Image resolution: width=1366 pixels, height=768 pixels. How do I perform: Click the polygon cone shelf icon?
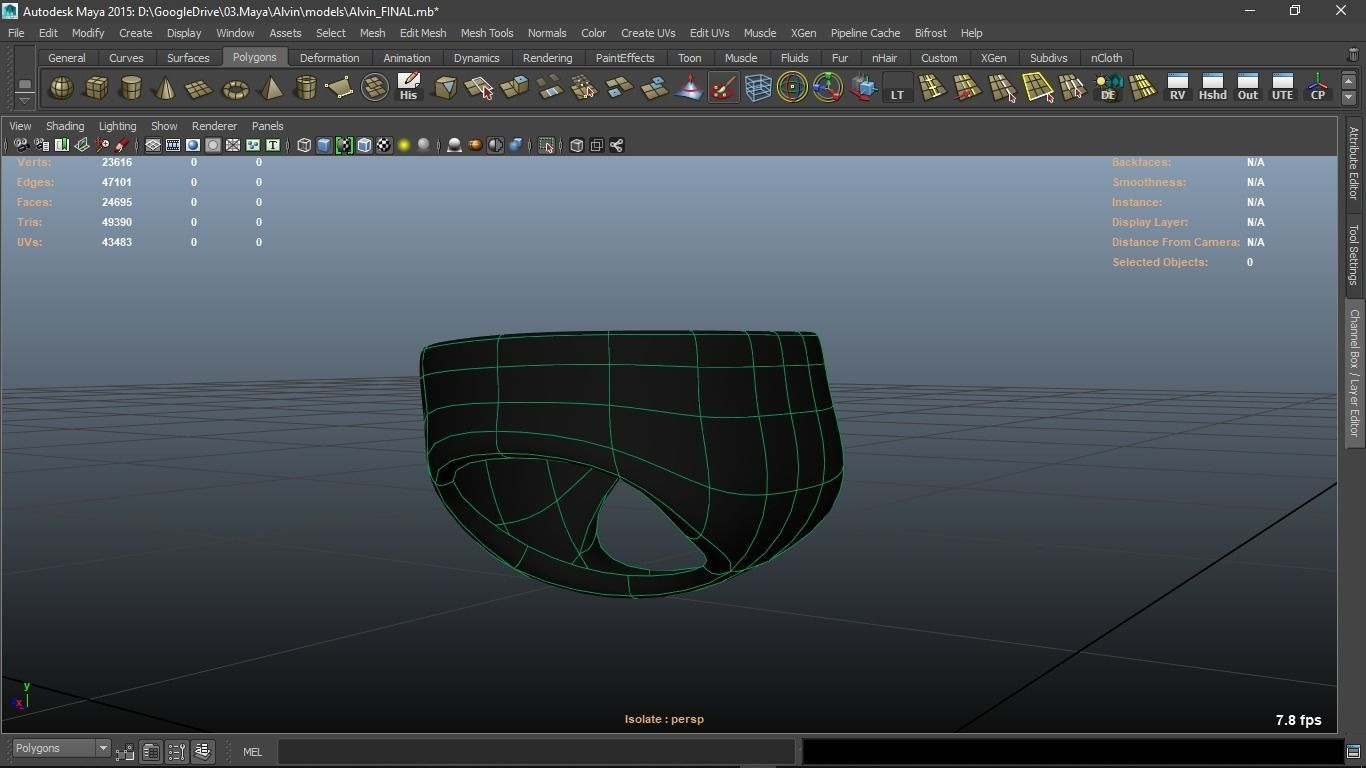click(x=166, y=89)
